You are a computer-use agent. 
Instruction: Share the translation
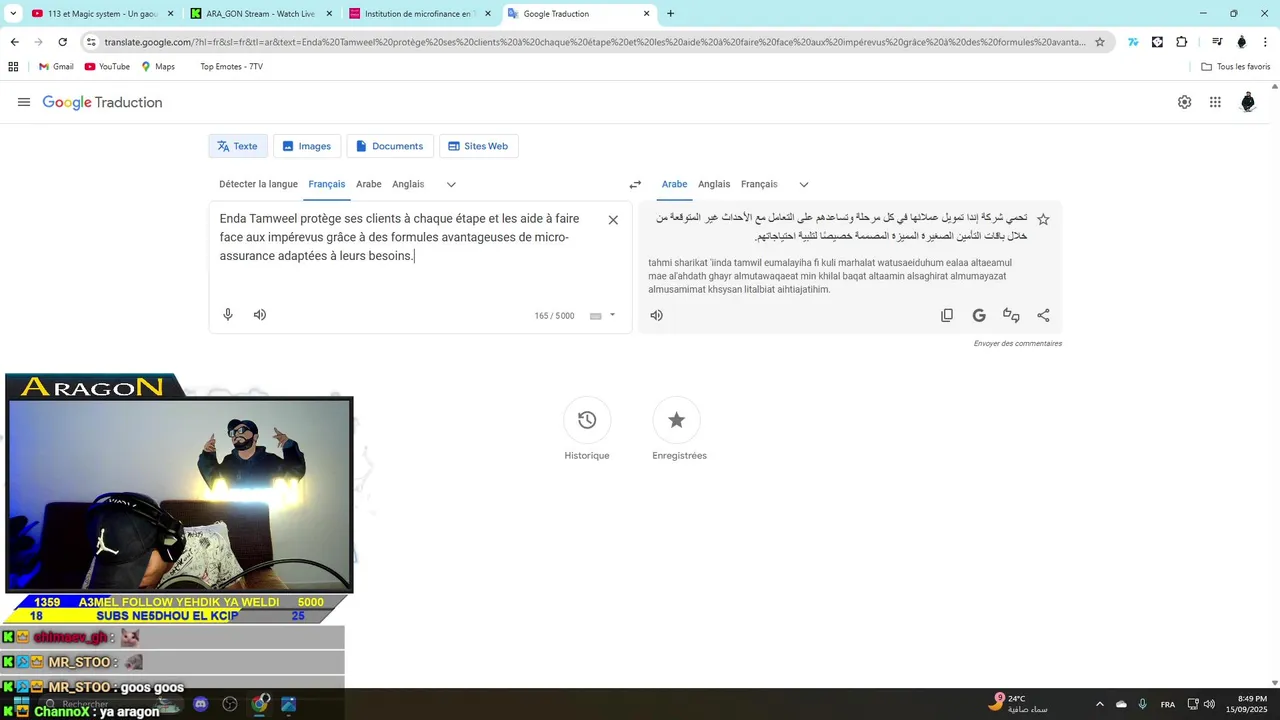pyautogui.click(x=1043, y=315)
